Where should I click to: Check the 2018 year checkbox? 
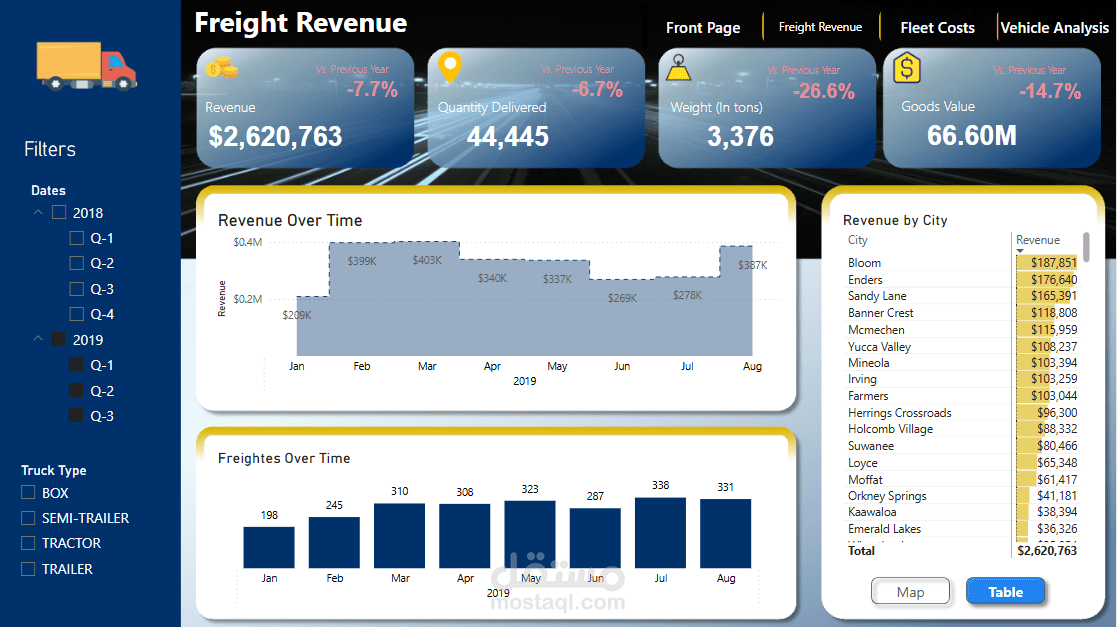[x=59, y=212]
